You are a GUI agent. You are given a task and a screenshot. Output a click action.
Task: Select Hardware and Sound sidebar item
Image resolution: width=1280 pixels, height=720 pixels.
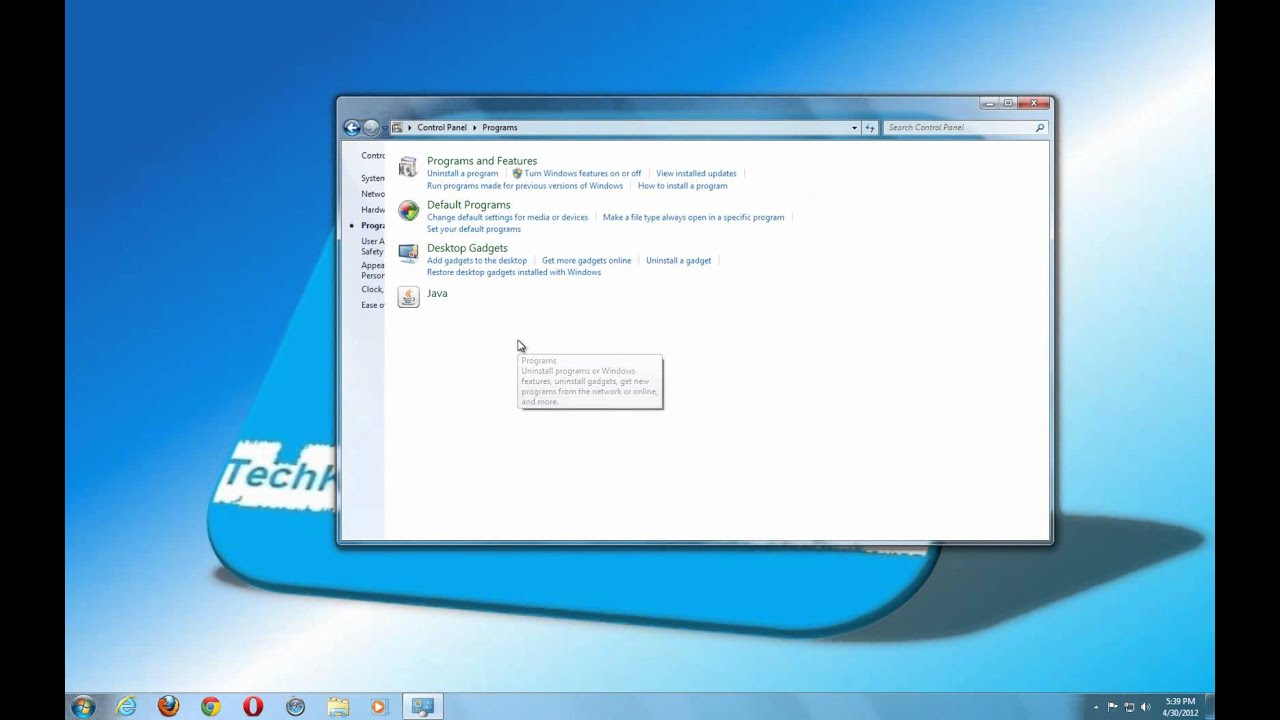coord(373,210)
